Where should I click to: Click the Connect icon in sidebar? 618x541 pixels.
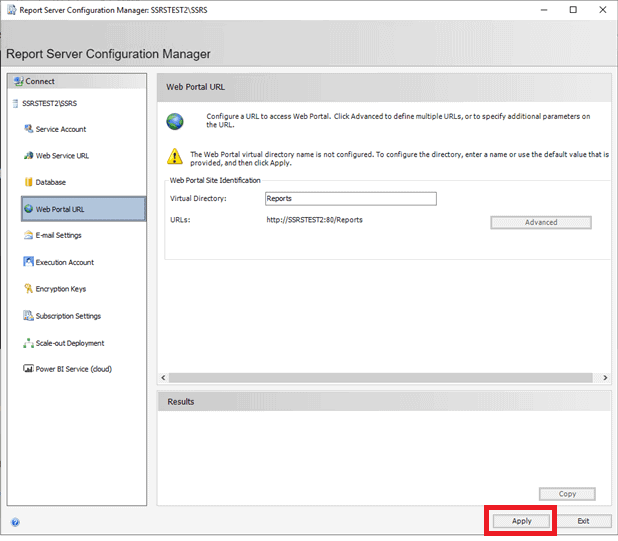click(18, 81)
